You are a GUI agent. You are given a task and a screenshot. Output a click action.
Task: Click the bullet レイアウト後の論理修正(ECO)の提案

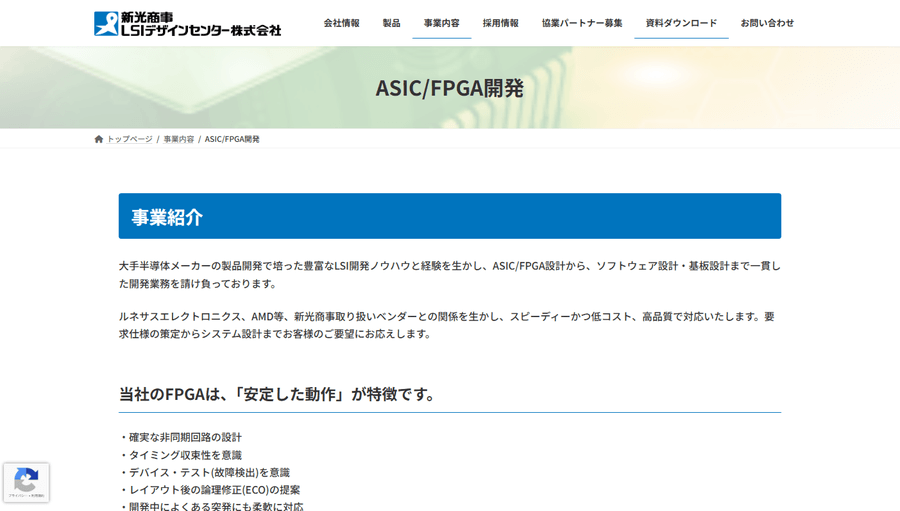(210, 490)
